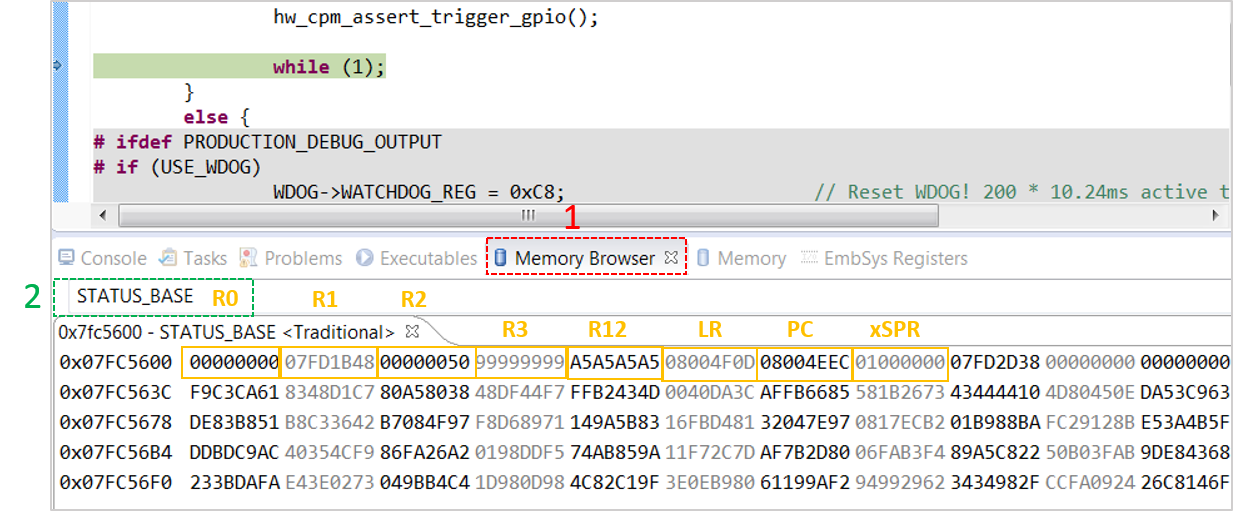Select the R0 memory cell 00000000
Image resolution: width=1233 pixels, height=511 pixels.
point(231,361)
